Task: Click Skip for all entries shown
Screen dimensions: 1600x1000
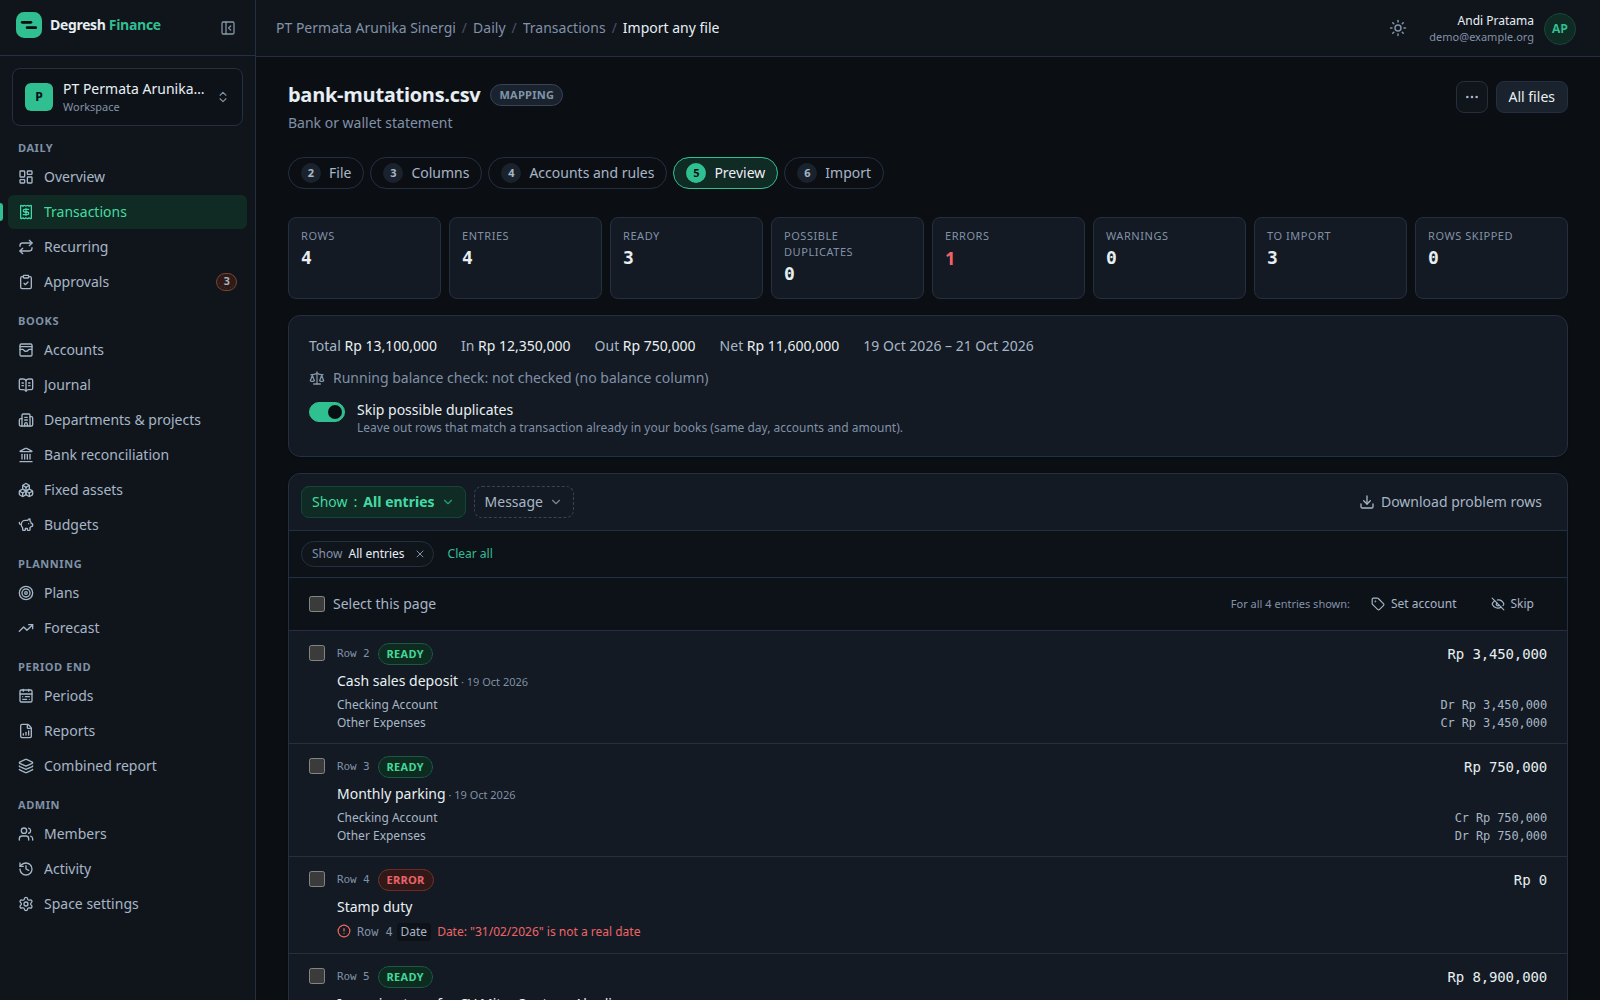Action: pos(1512,604)
